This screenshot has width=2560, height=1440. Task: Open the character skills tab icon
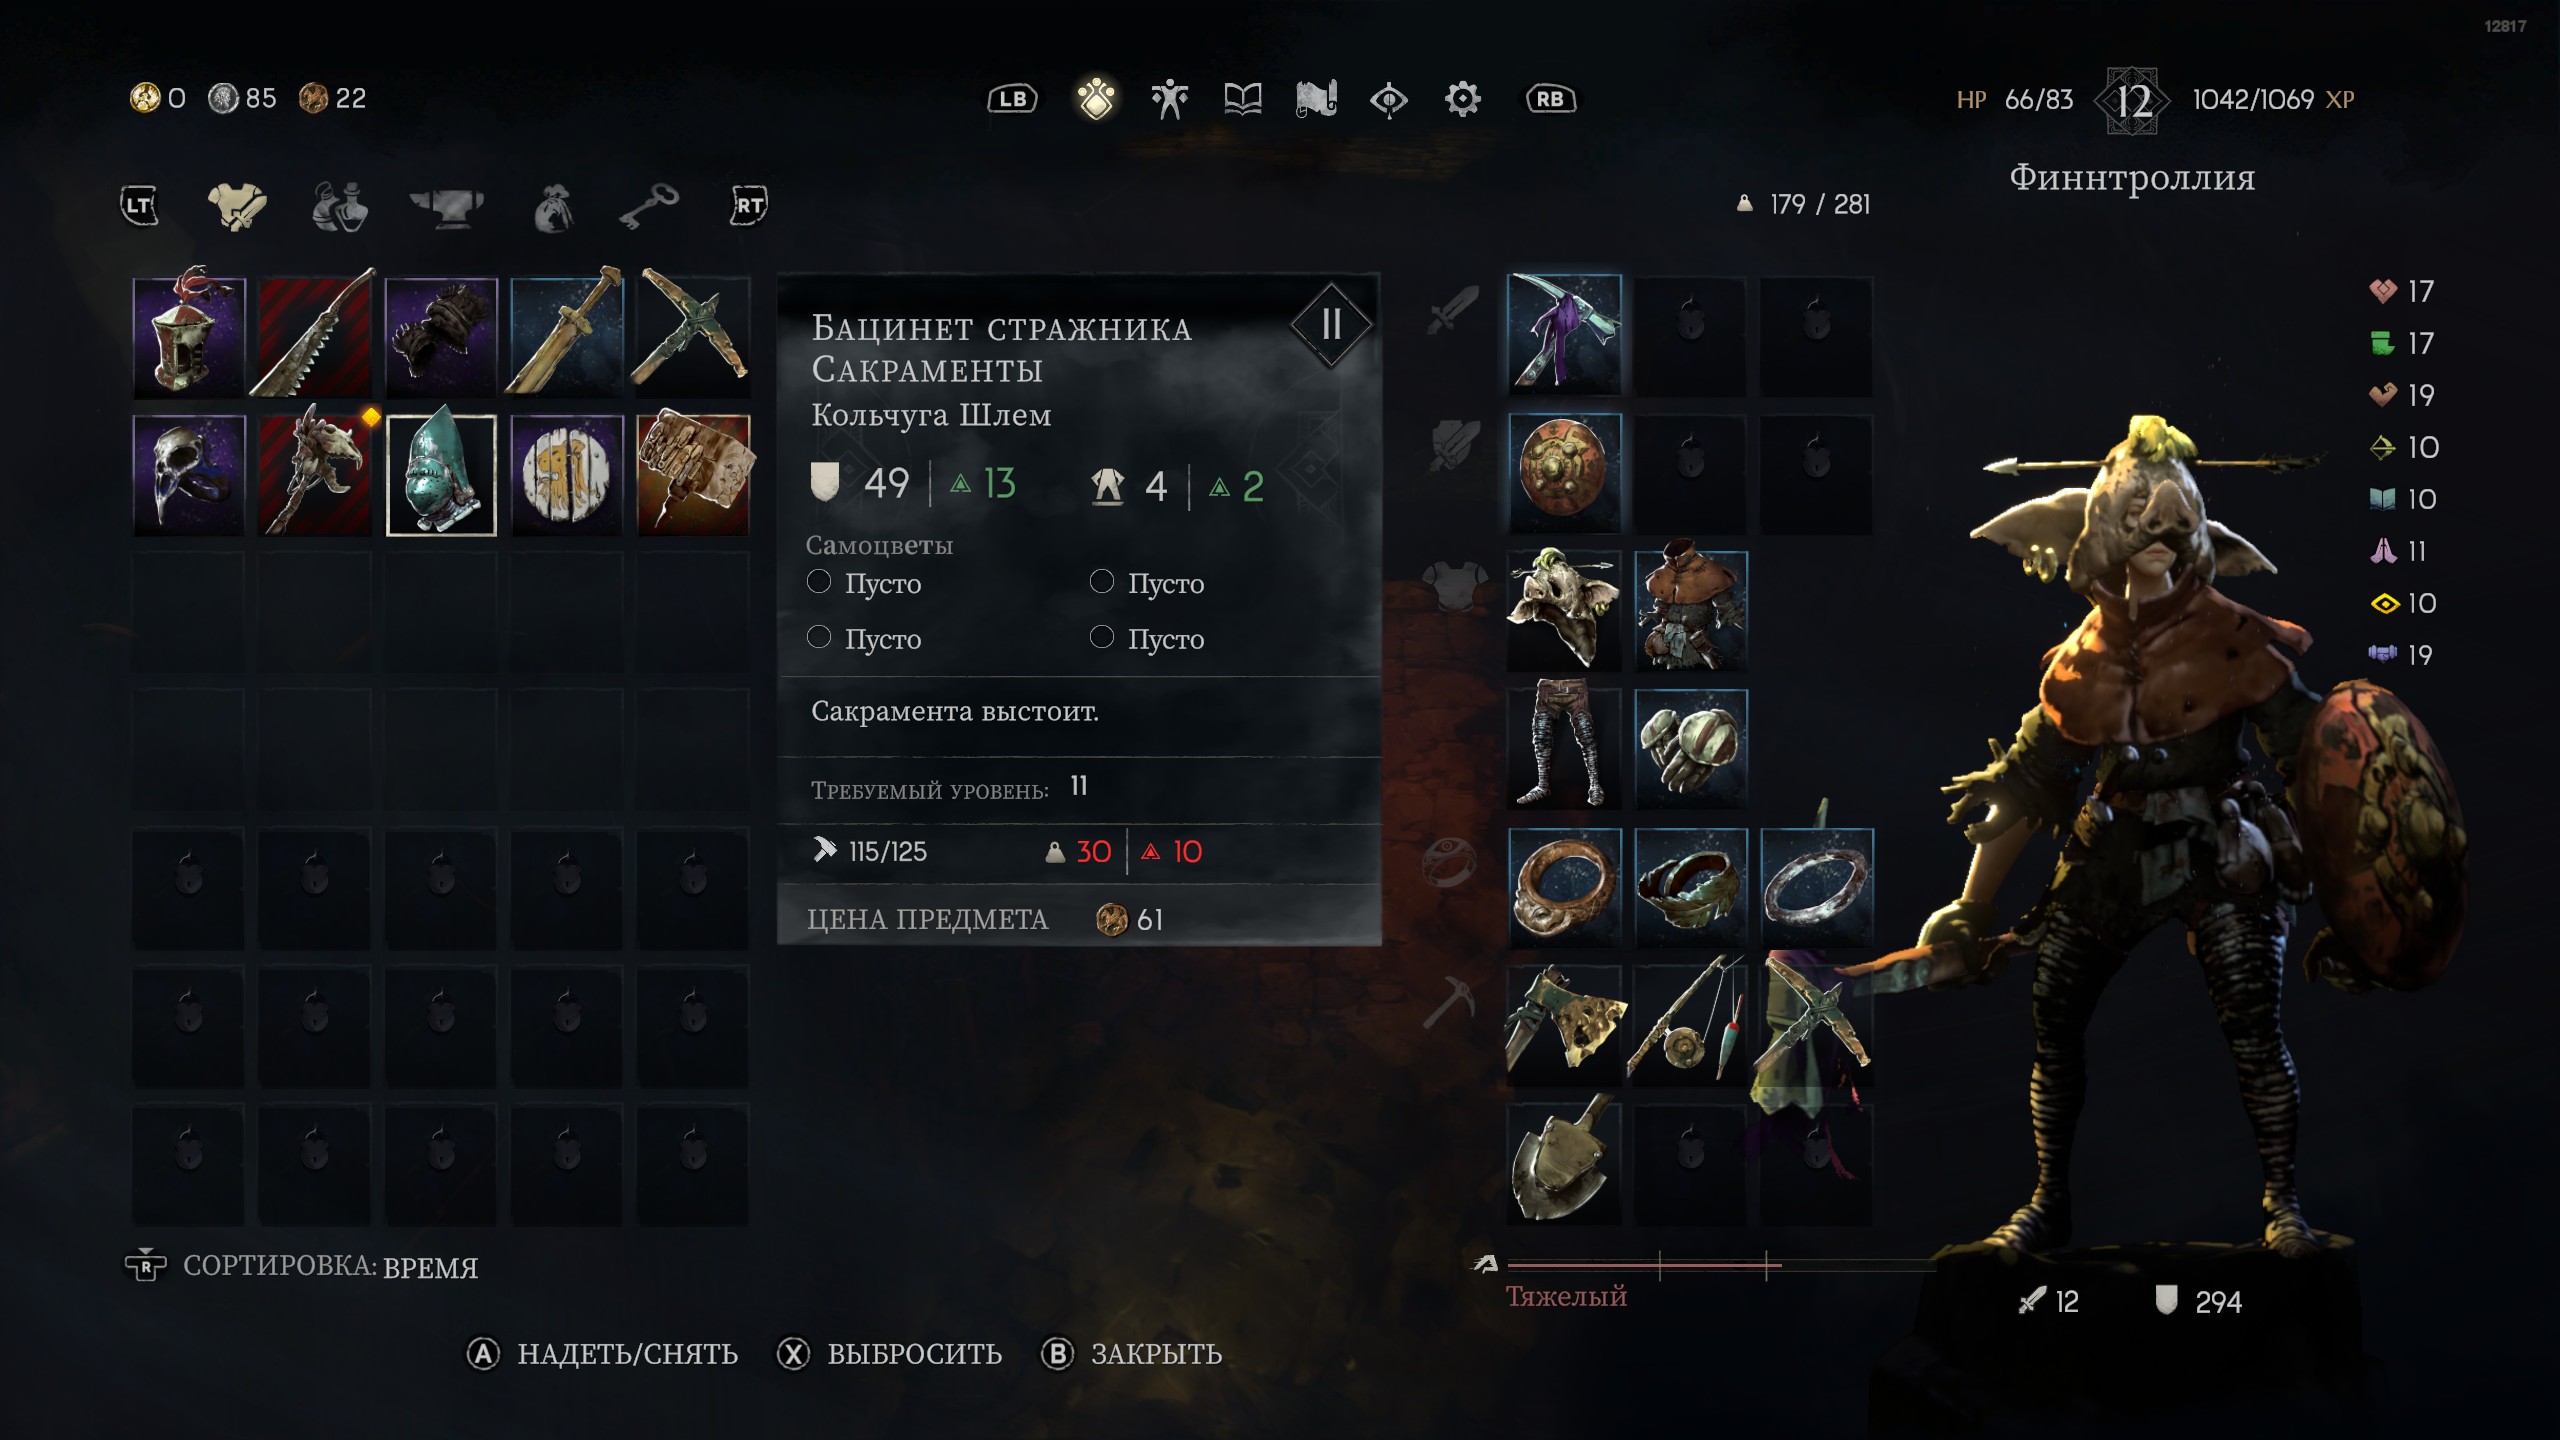pos(1169,99)
